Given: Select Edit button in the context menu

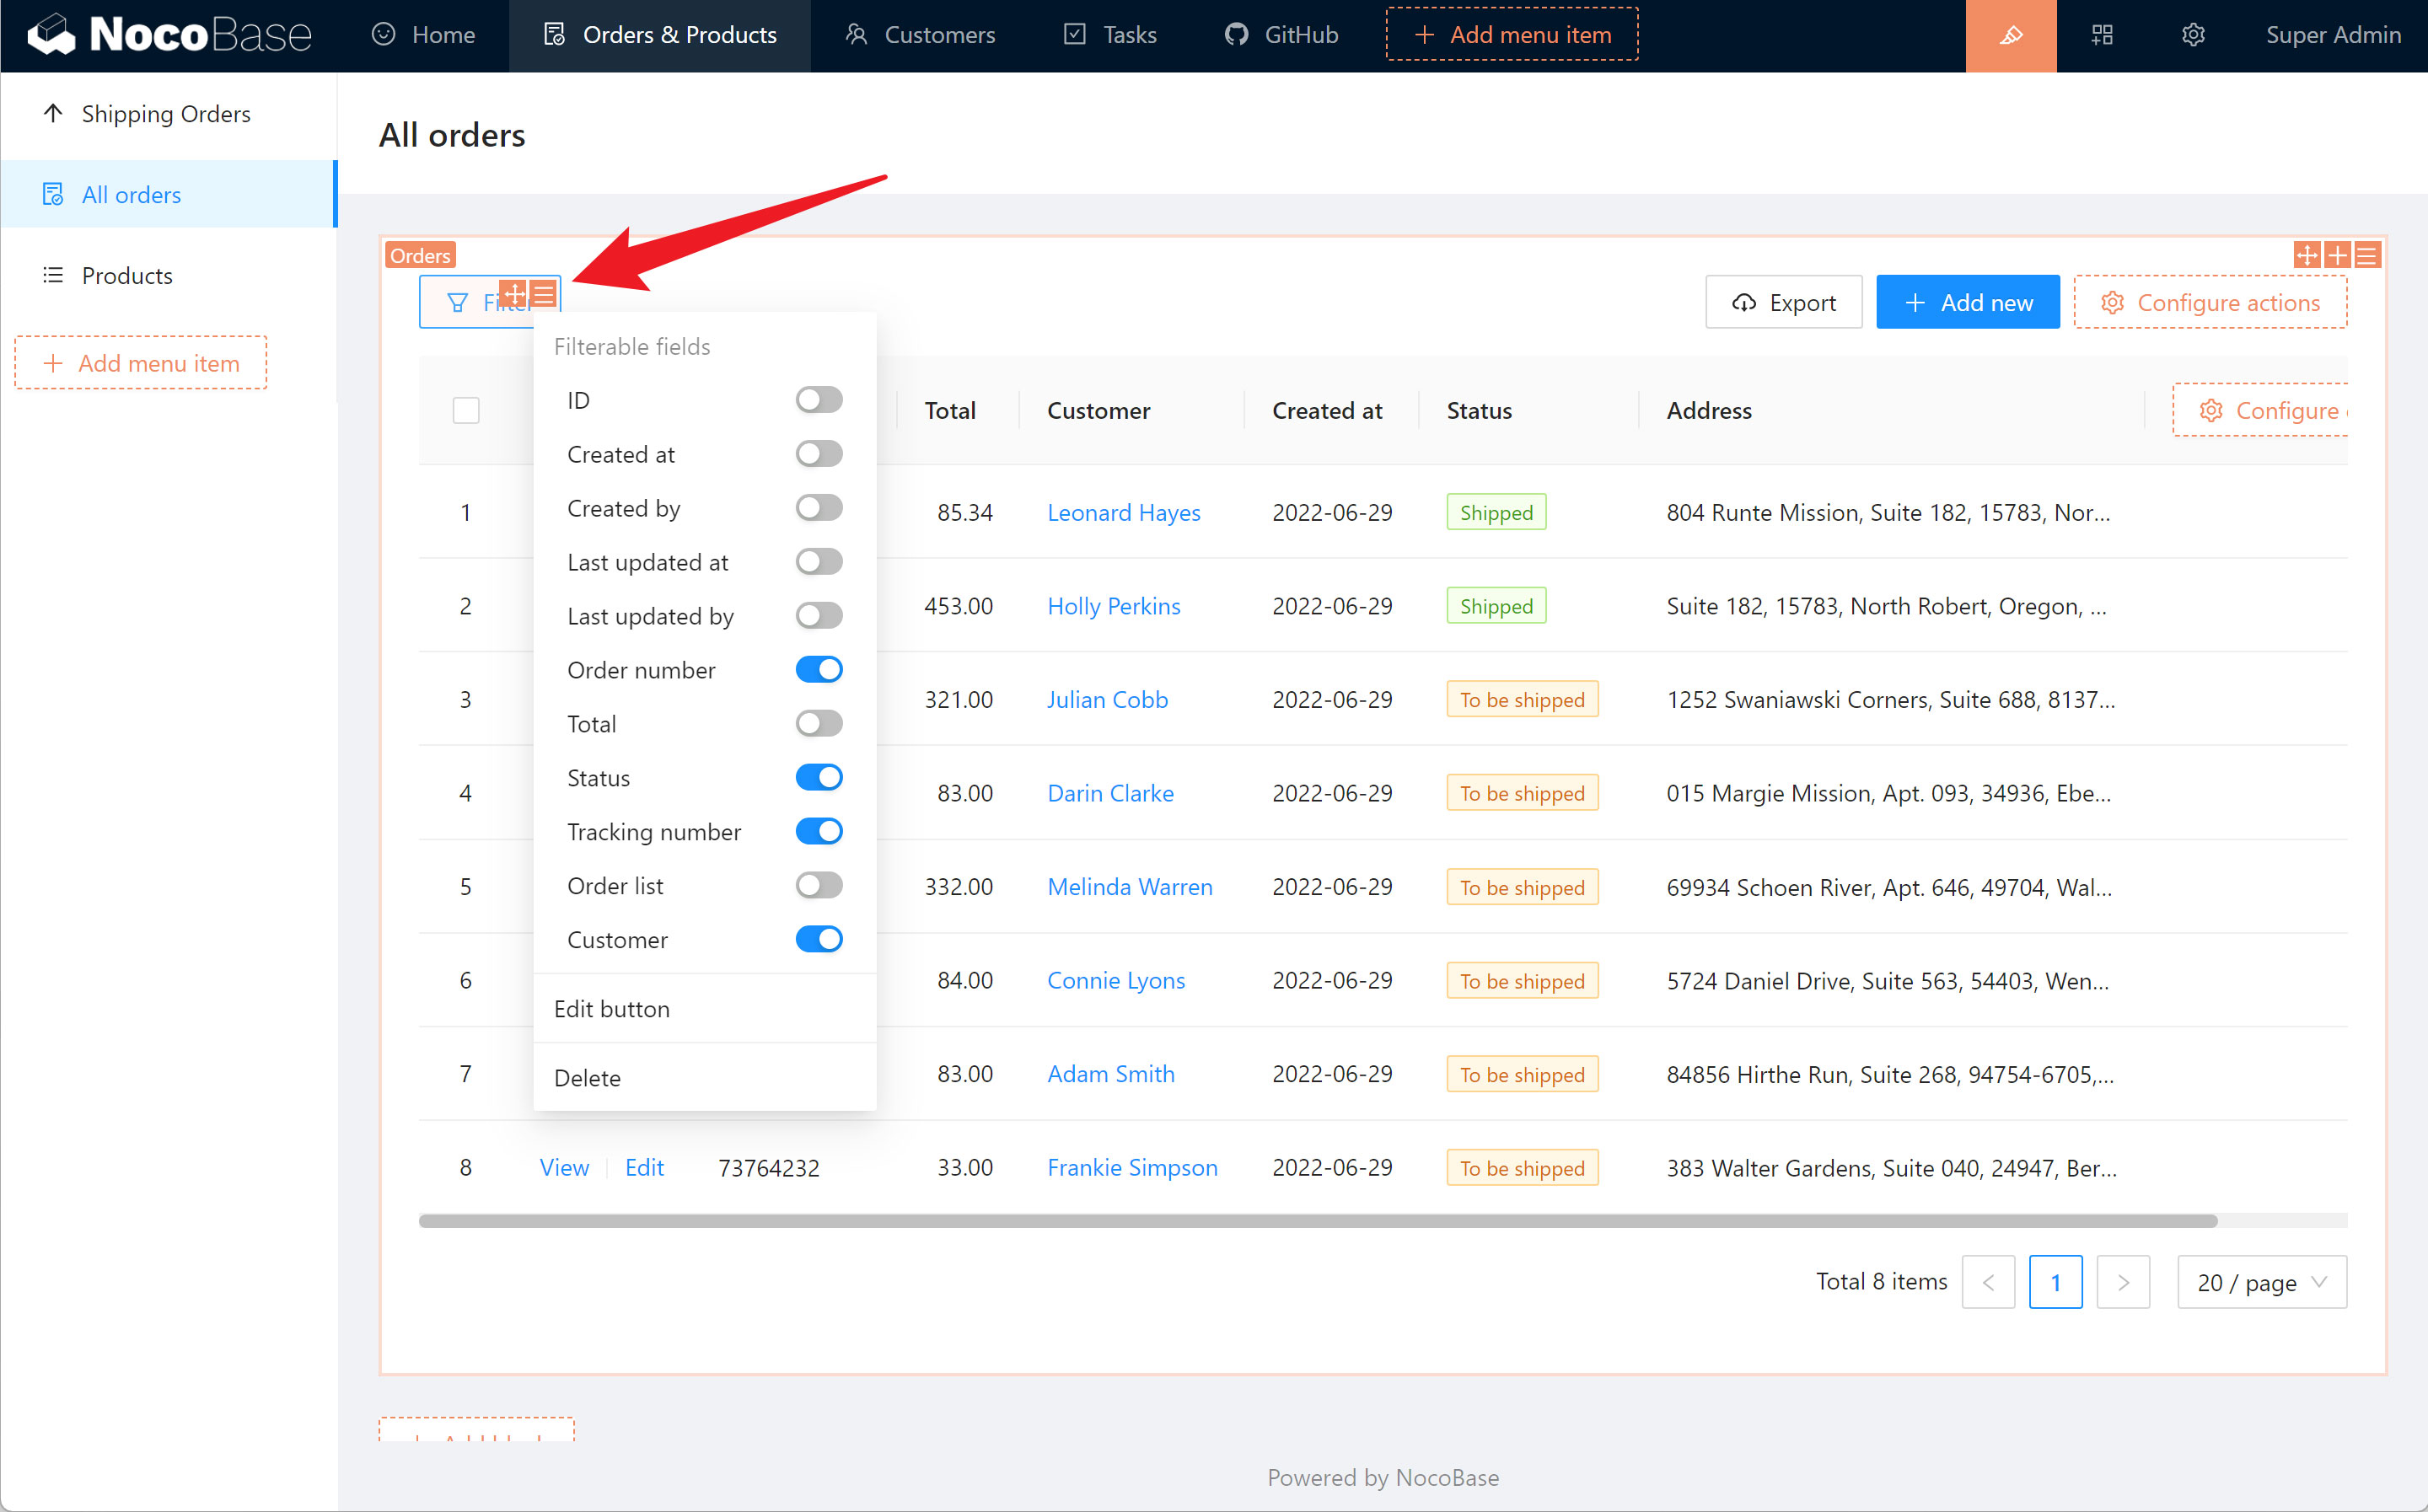Looking at the screenshot, I should (x=612, y=1009).
